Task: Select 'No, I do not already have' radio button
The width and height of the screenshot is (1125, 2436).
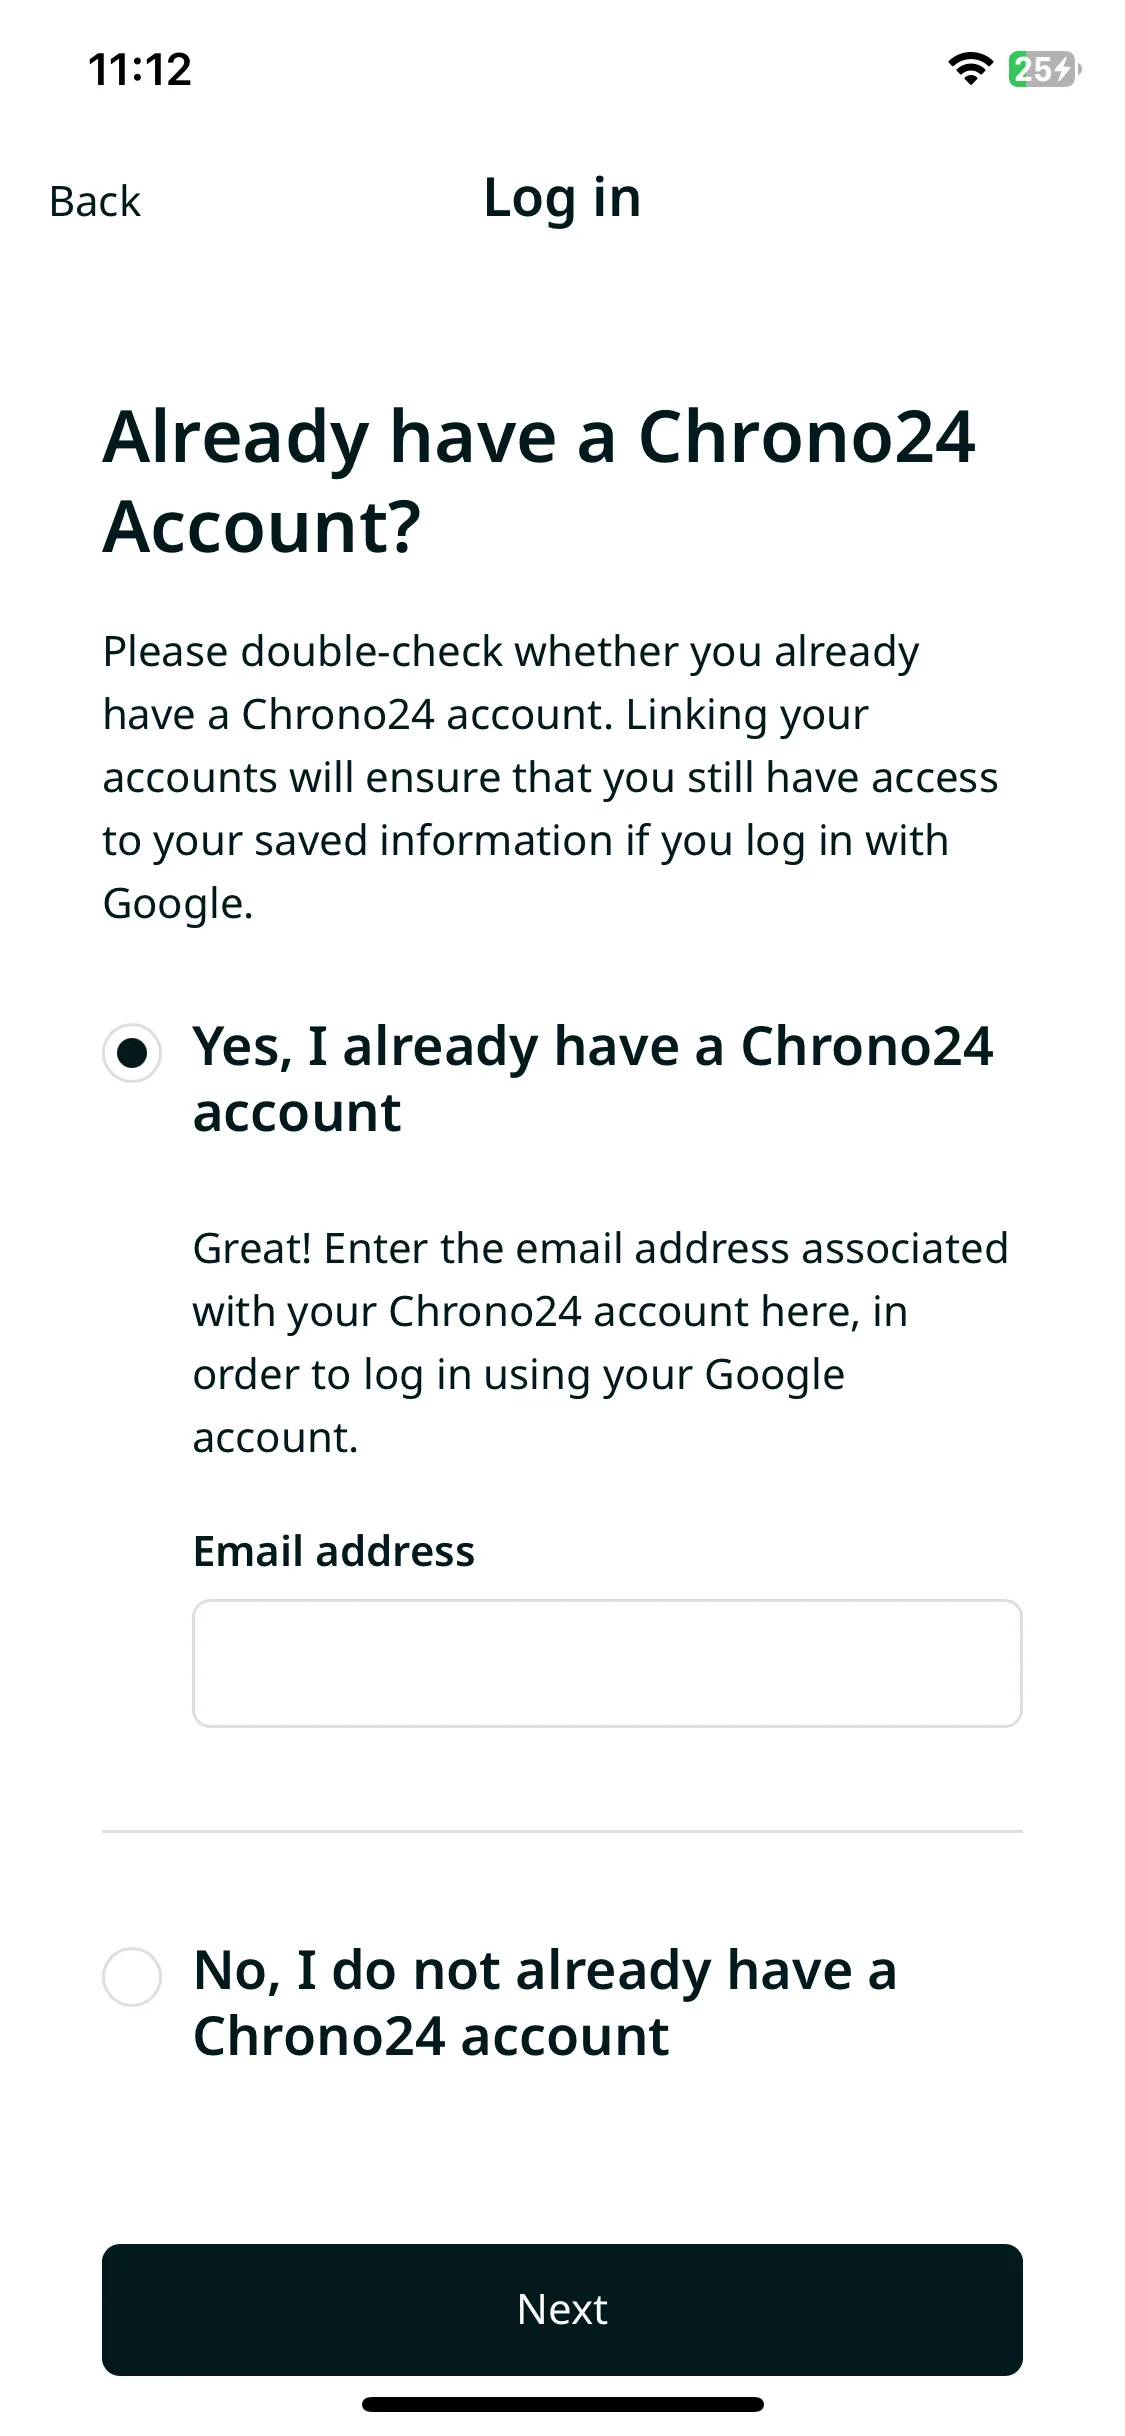Action: [x=132, y=1977]
